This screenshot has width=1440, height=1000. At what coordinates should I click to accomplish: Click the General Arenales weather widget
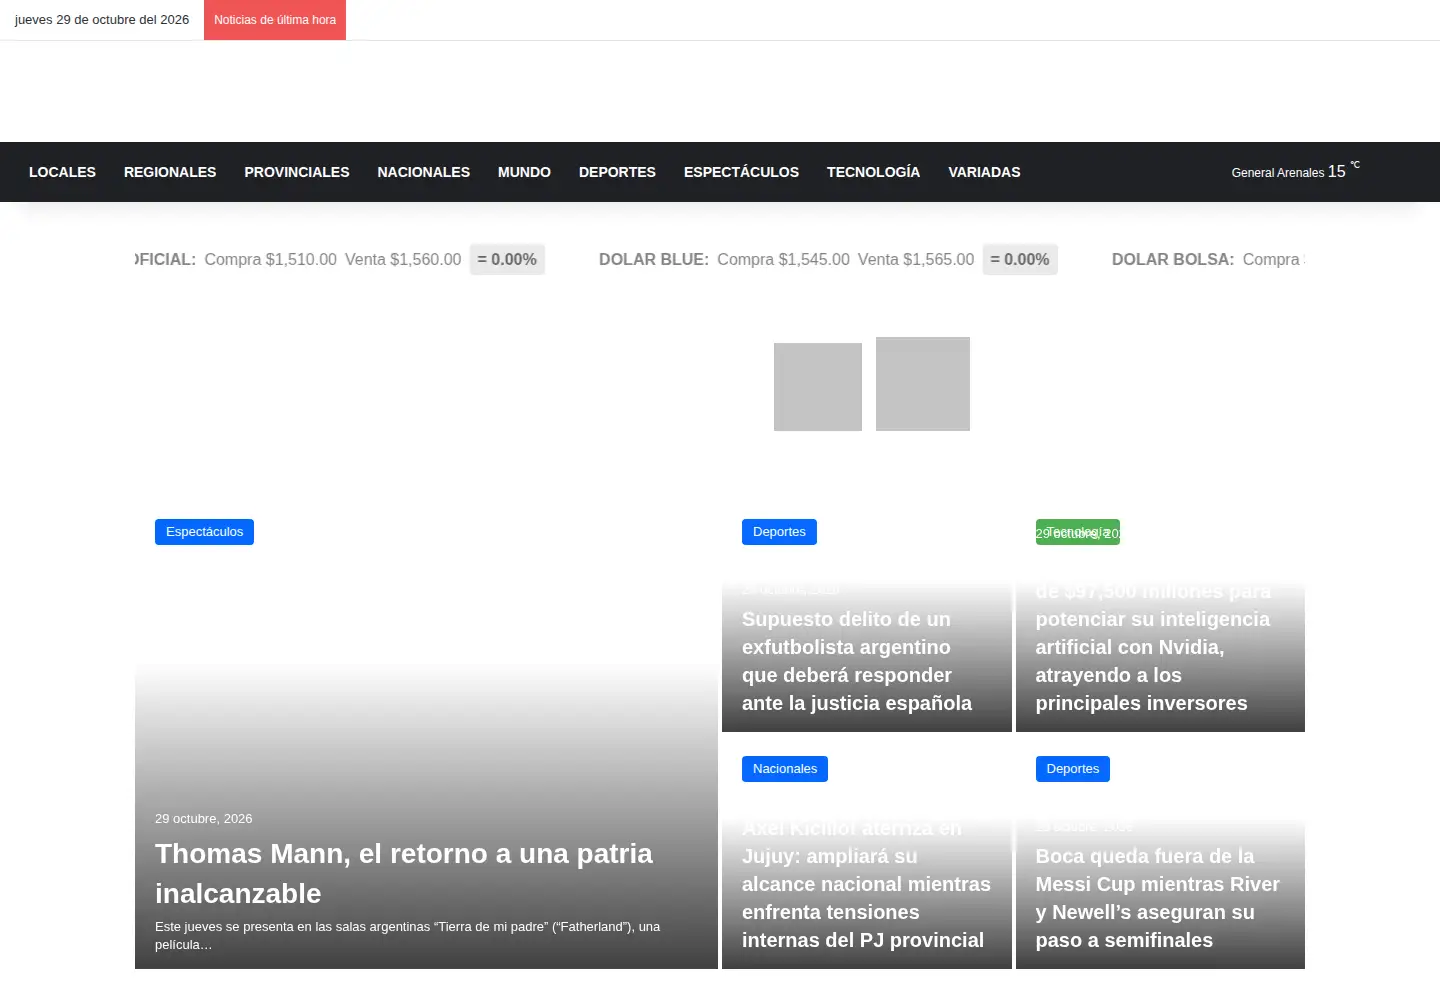pos(1295,171)
